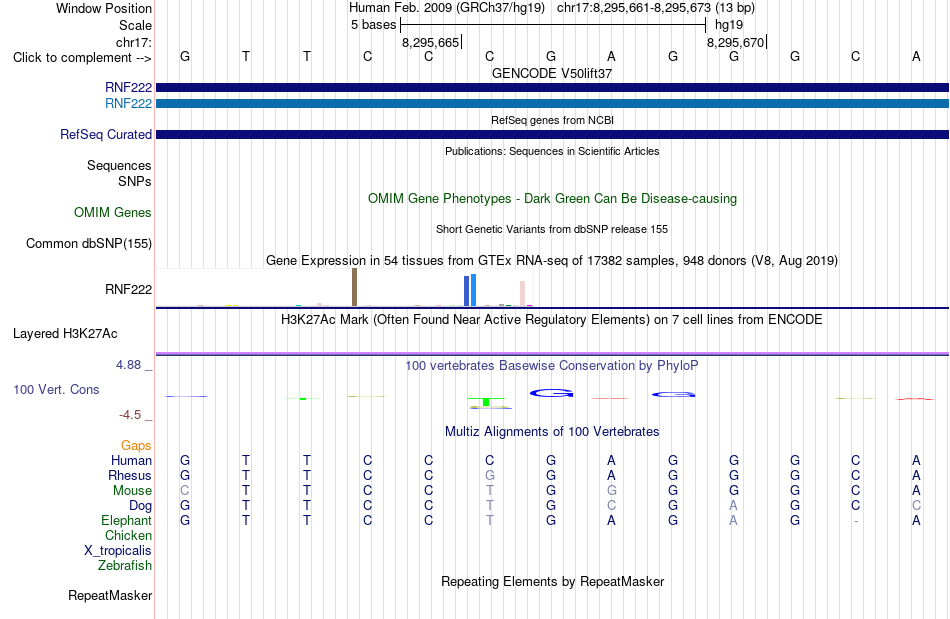Click the dark blue RNF222 GENCODE gene bar
950x619 pixels.
click(552, 88)
